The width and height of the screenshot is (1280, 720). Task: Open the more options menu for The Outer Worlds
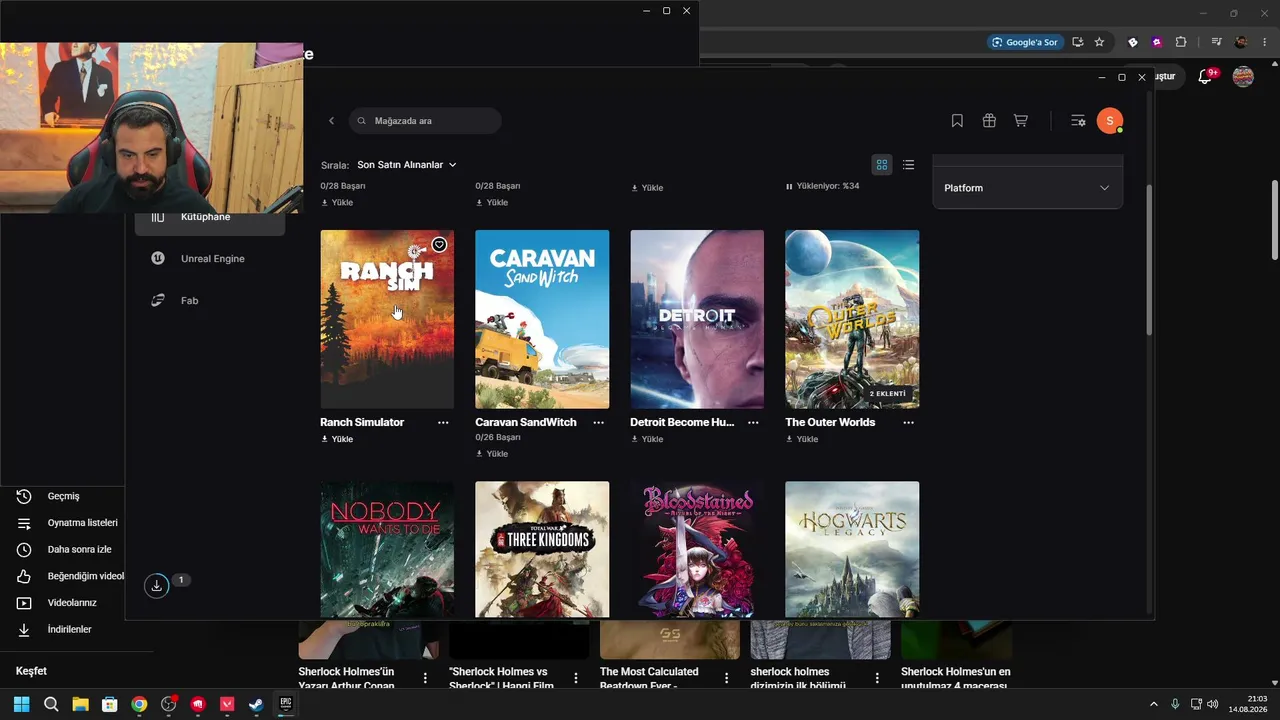click(x=908, y=423)
